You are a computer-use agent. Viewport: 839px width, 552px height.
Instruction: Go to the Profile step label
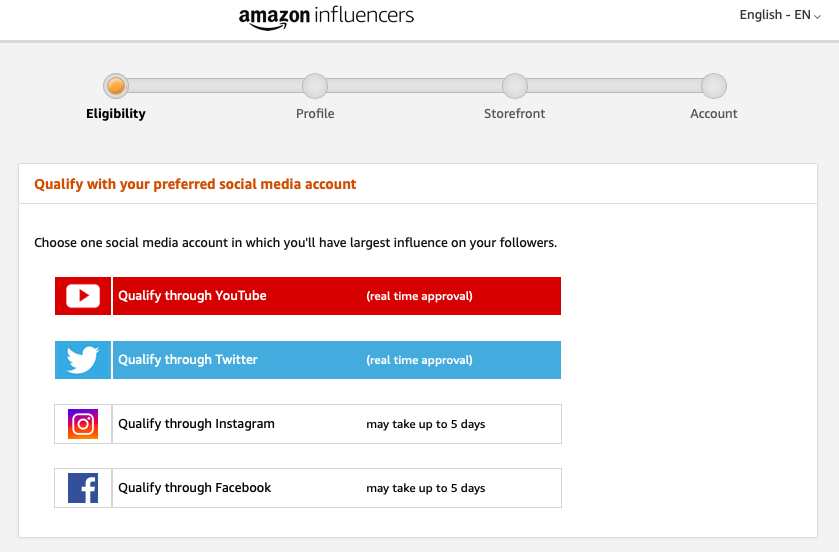pos(315,114)
